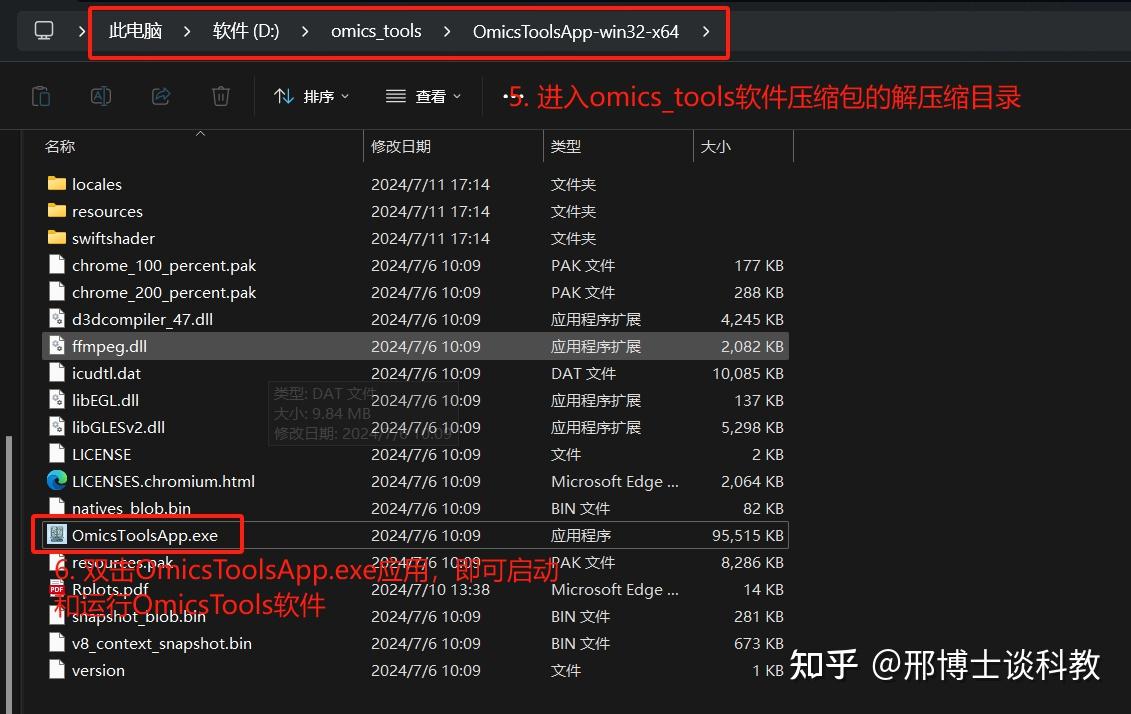Click the delete trash toolbar icon
Image resolution: width=1131 pixels, height=714 pixels.
coord(220,95)
